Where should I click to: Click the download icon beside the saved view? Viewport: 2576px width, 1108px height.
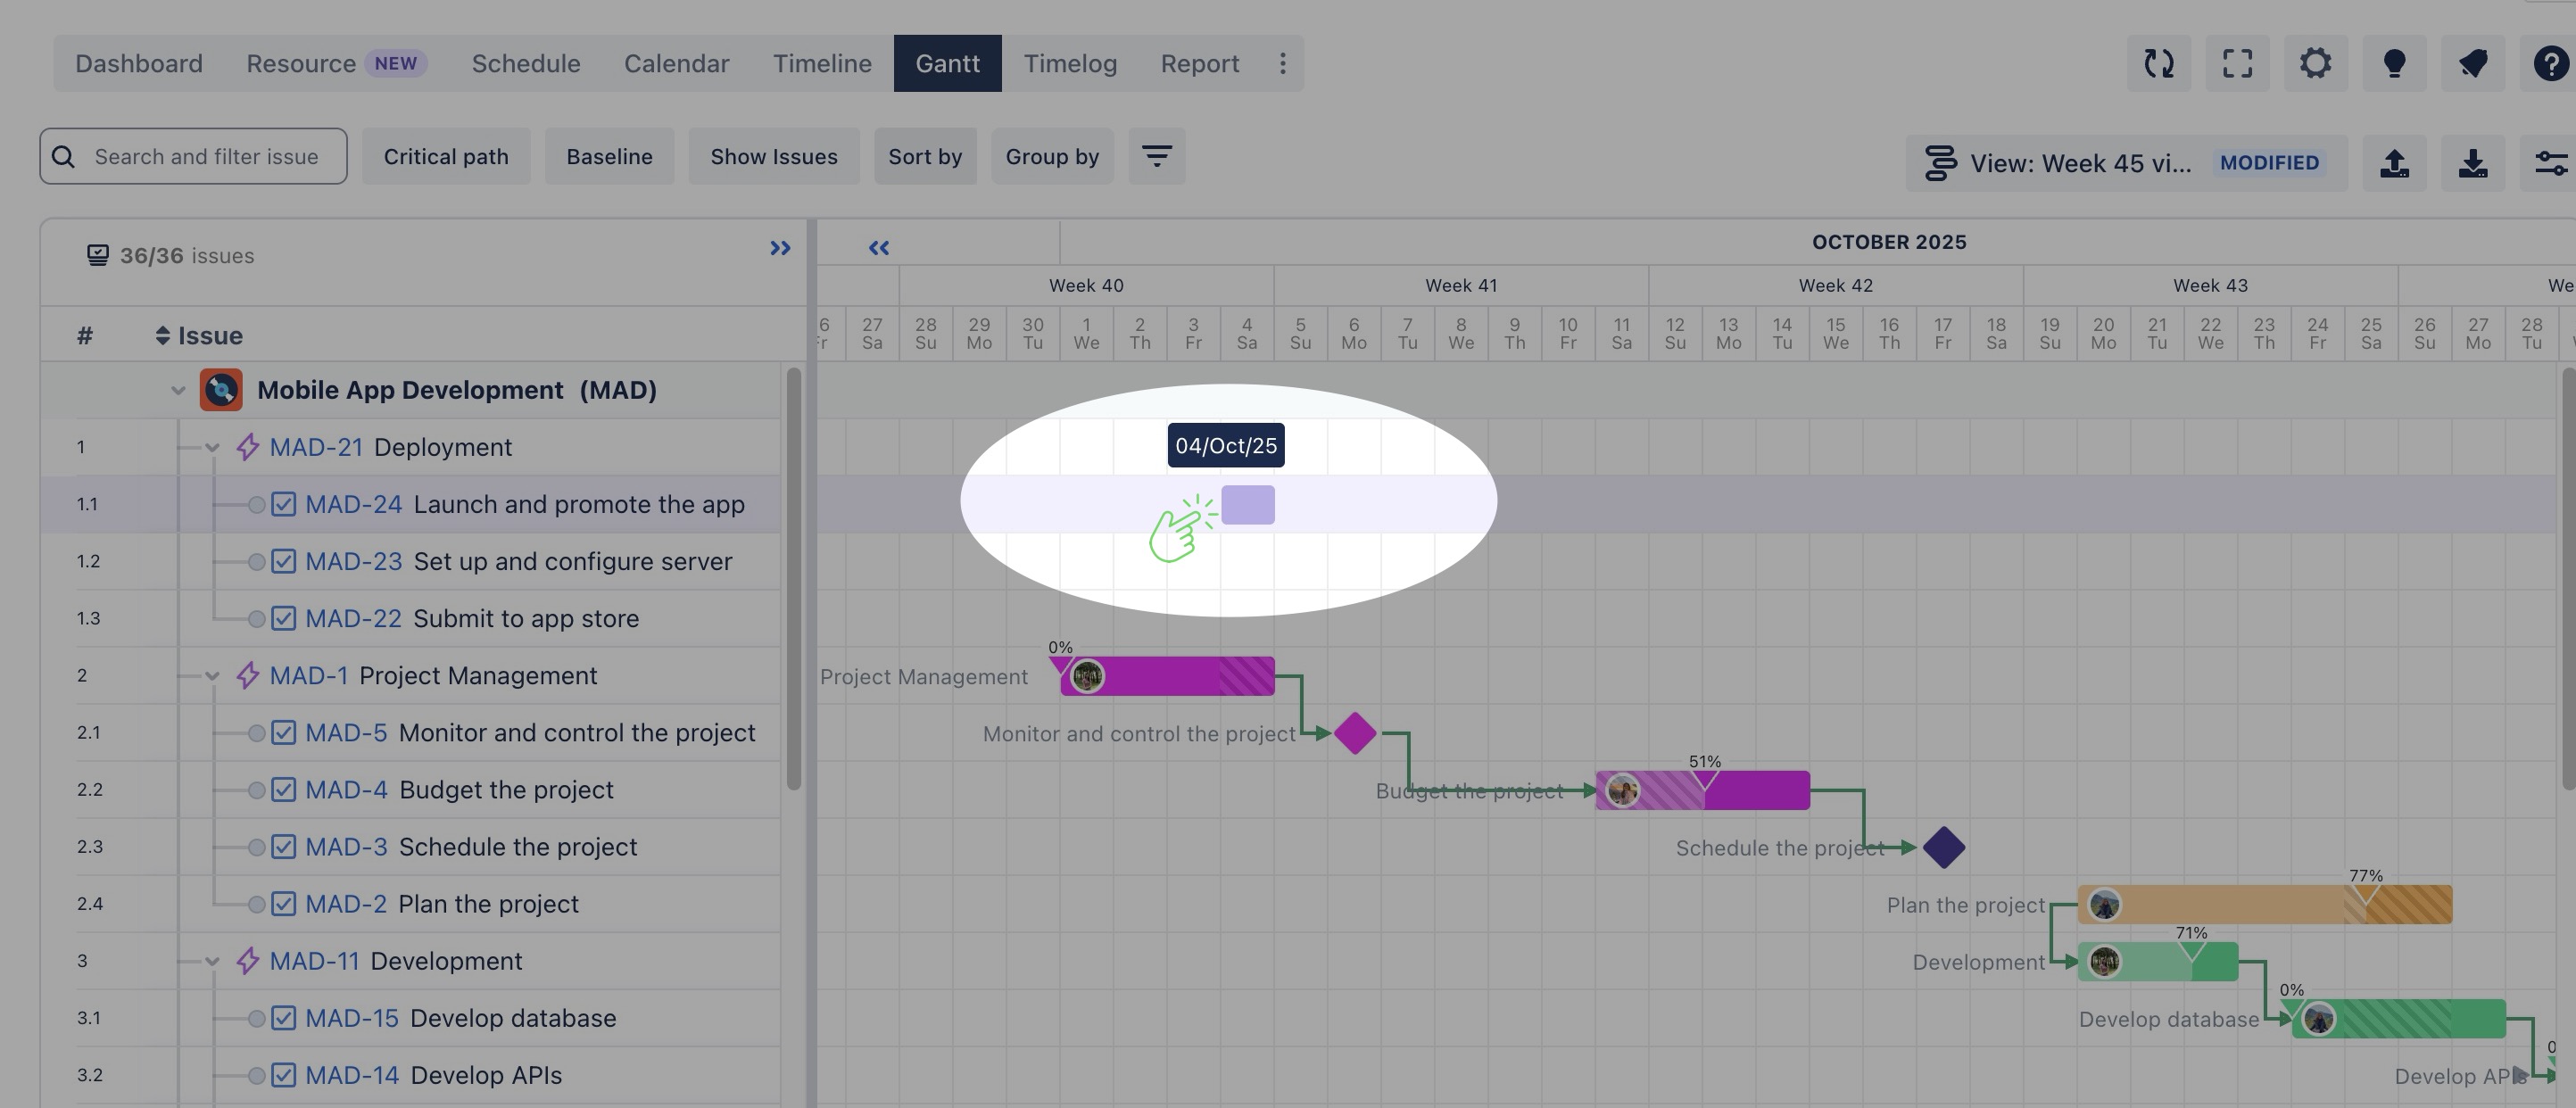(x=2472, y=163)
